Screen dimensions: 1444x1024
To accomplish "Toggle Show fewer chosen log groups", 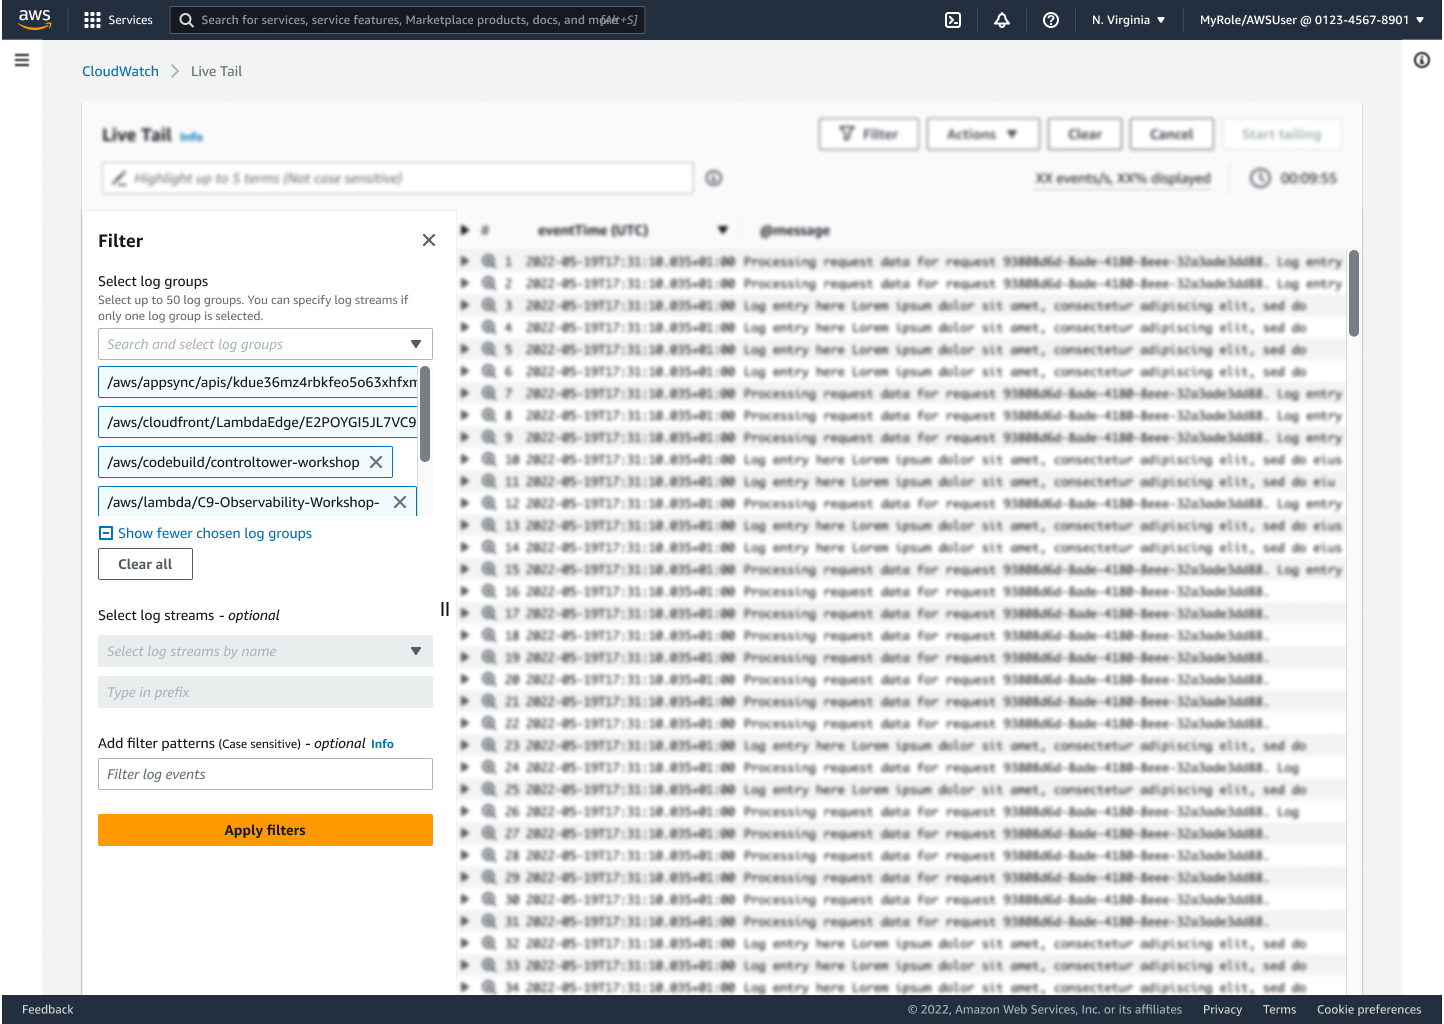I will 205,533.
